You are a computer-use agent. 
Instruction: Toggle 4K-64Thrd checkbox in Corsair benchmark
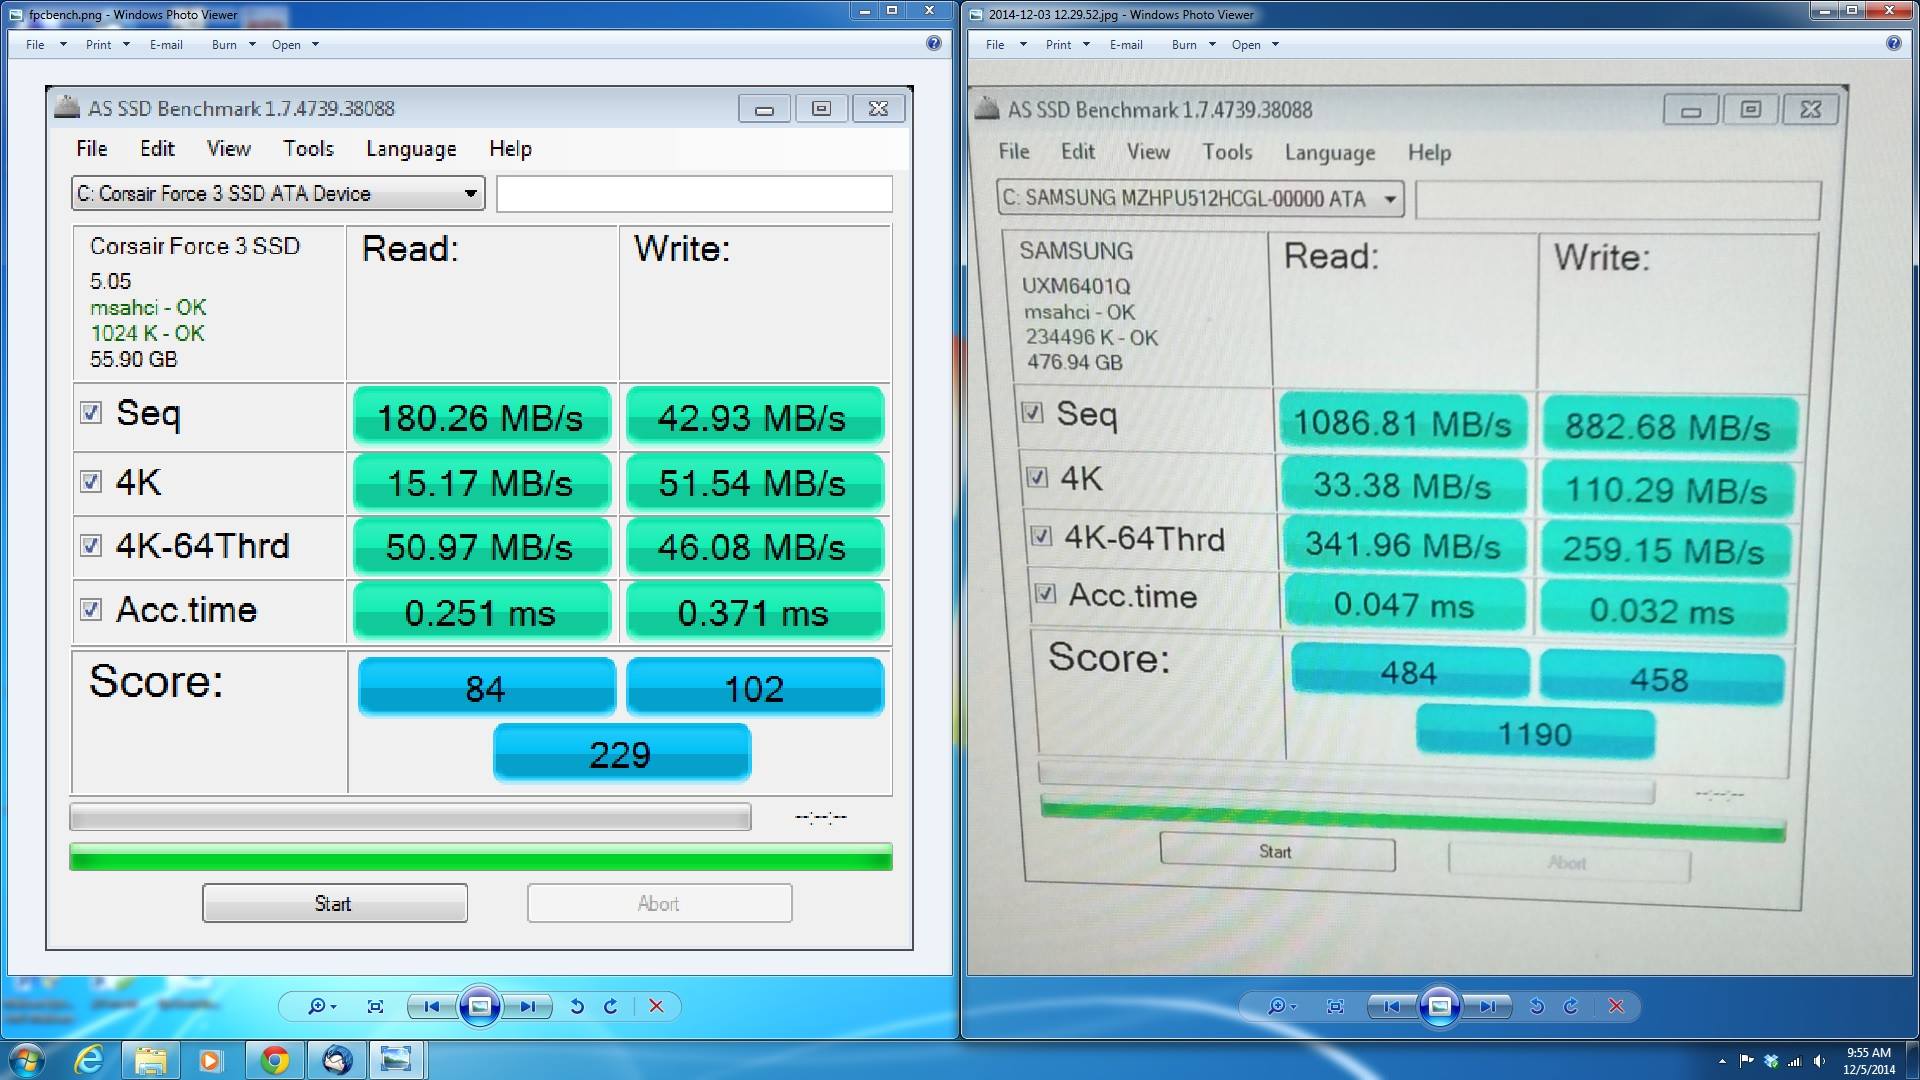point(91,546)
